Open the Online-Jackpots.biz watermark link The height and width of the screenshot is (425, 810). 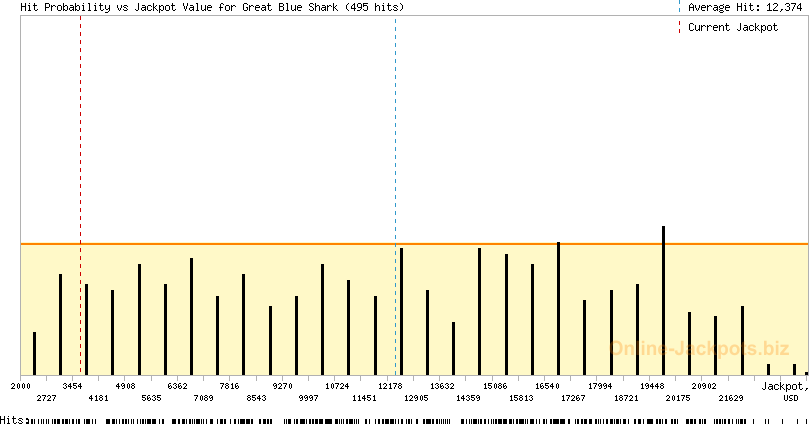tap(699, 349)
